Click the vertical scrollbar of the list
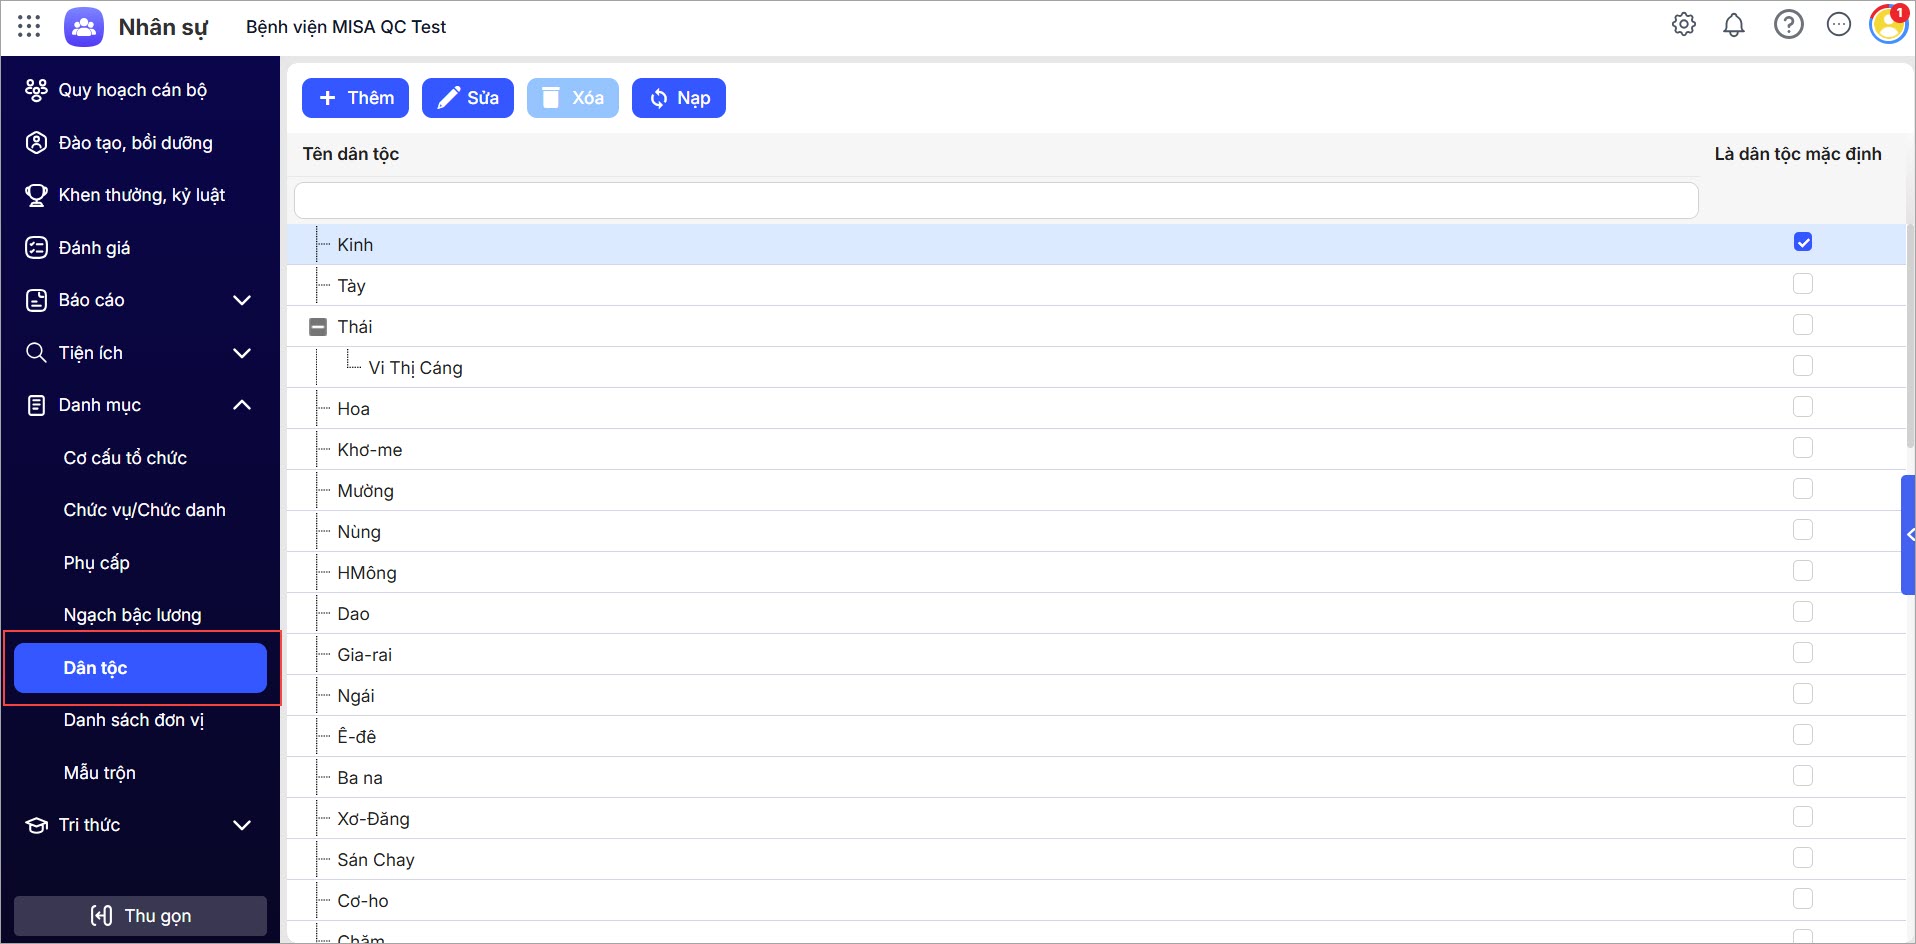The image size is (1916, 944). (x=1911, y=337)
